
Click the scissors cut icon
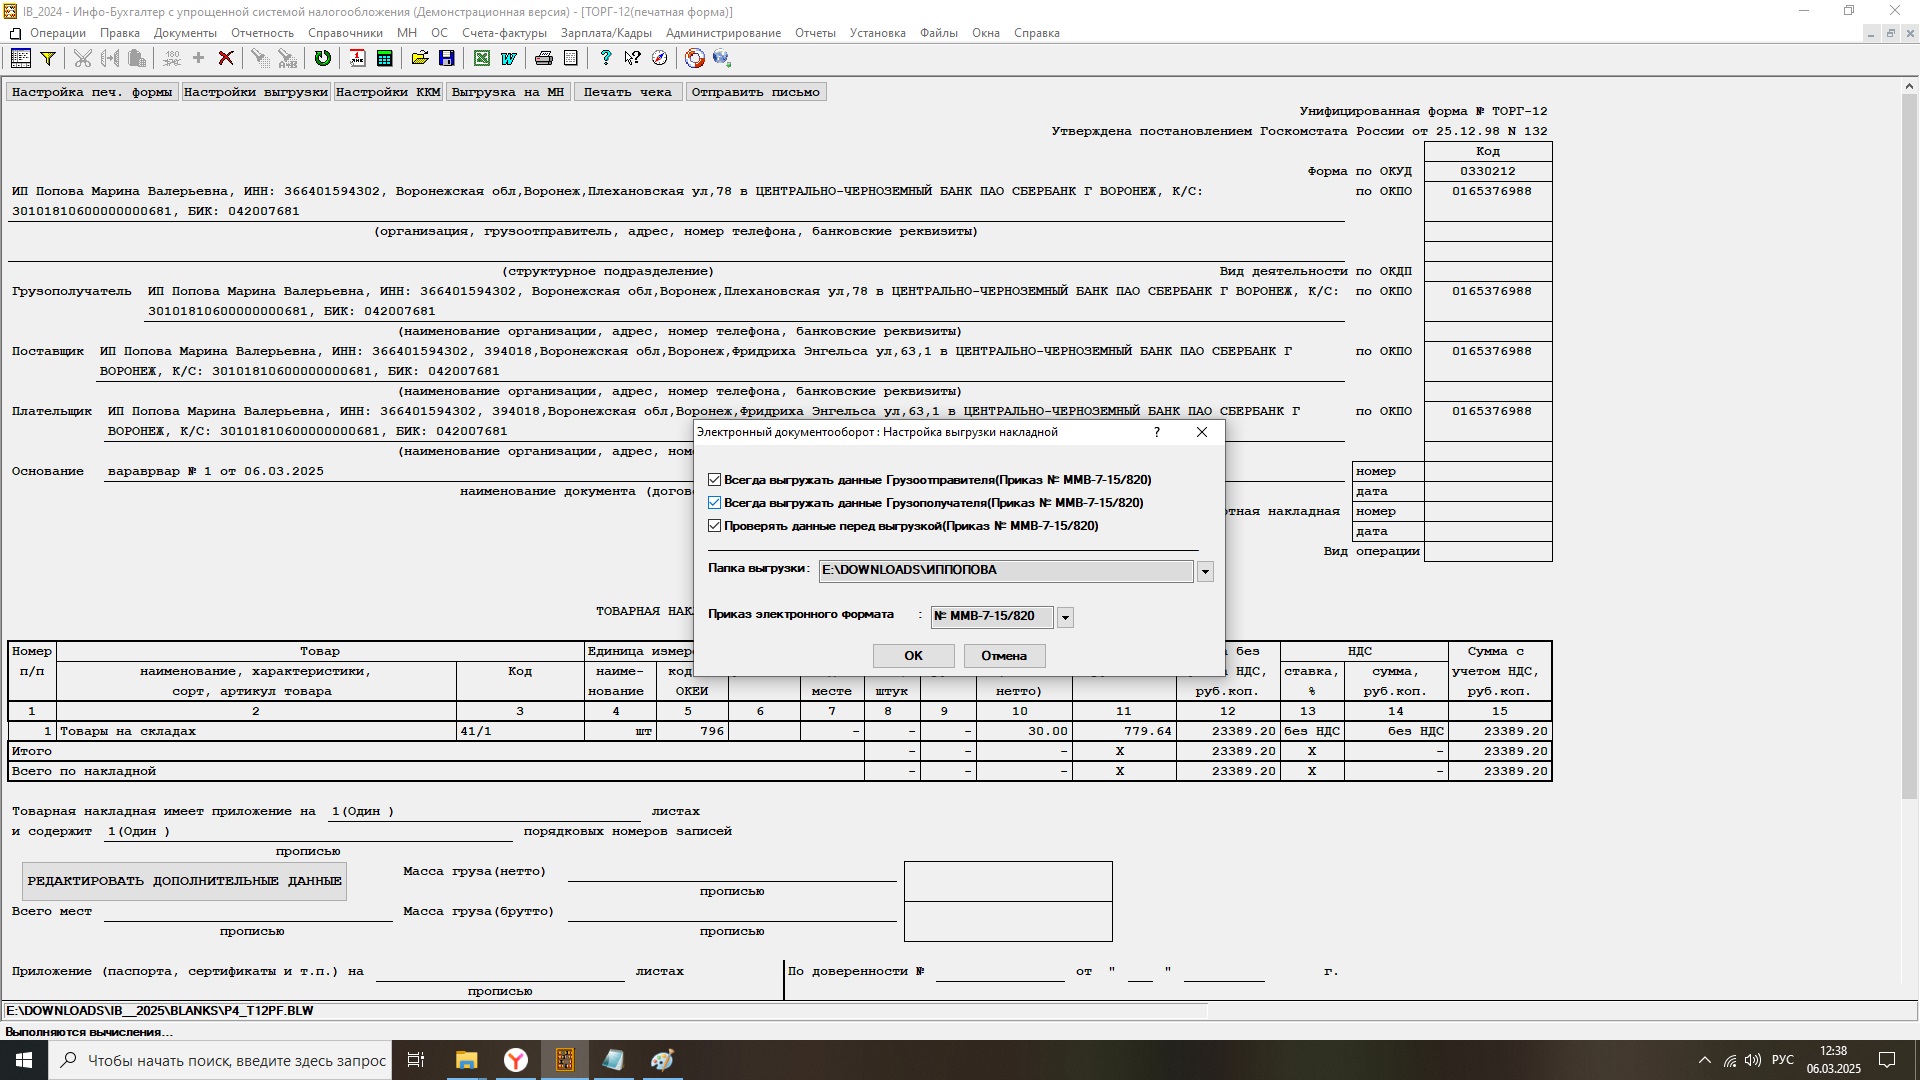[83, 59]
